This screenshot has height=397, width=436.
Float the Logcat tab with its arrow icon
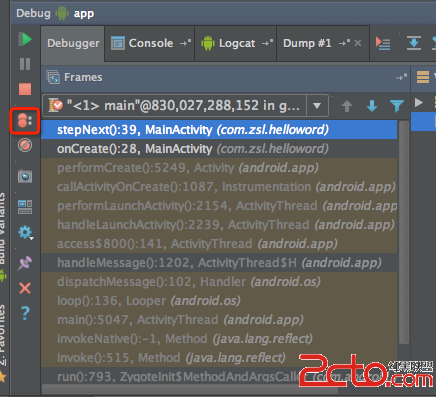[267, 43]
